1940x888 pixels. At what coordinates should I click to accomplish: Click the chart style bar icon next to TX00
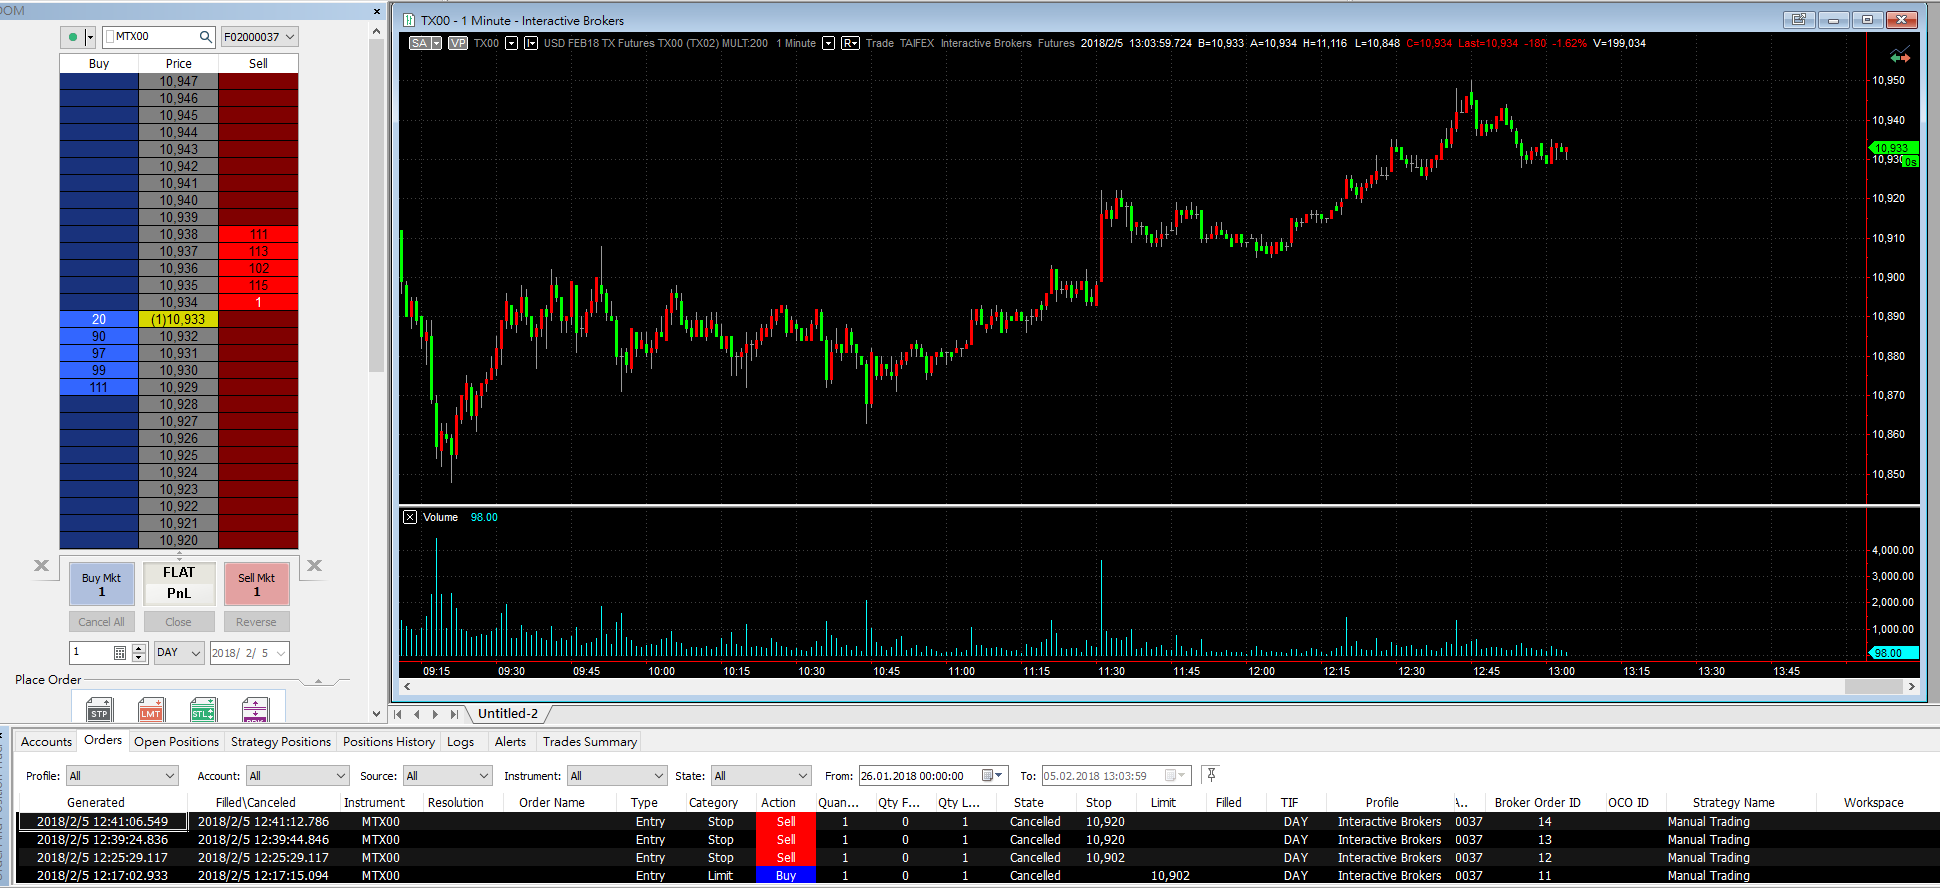pos(531,43)
